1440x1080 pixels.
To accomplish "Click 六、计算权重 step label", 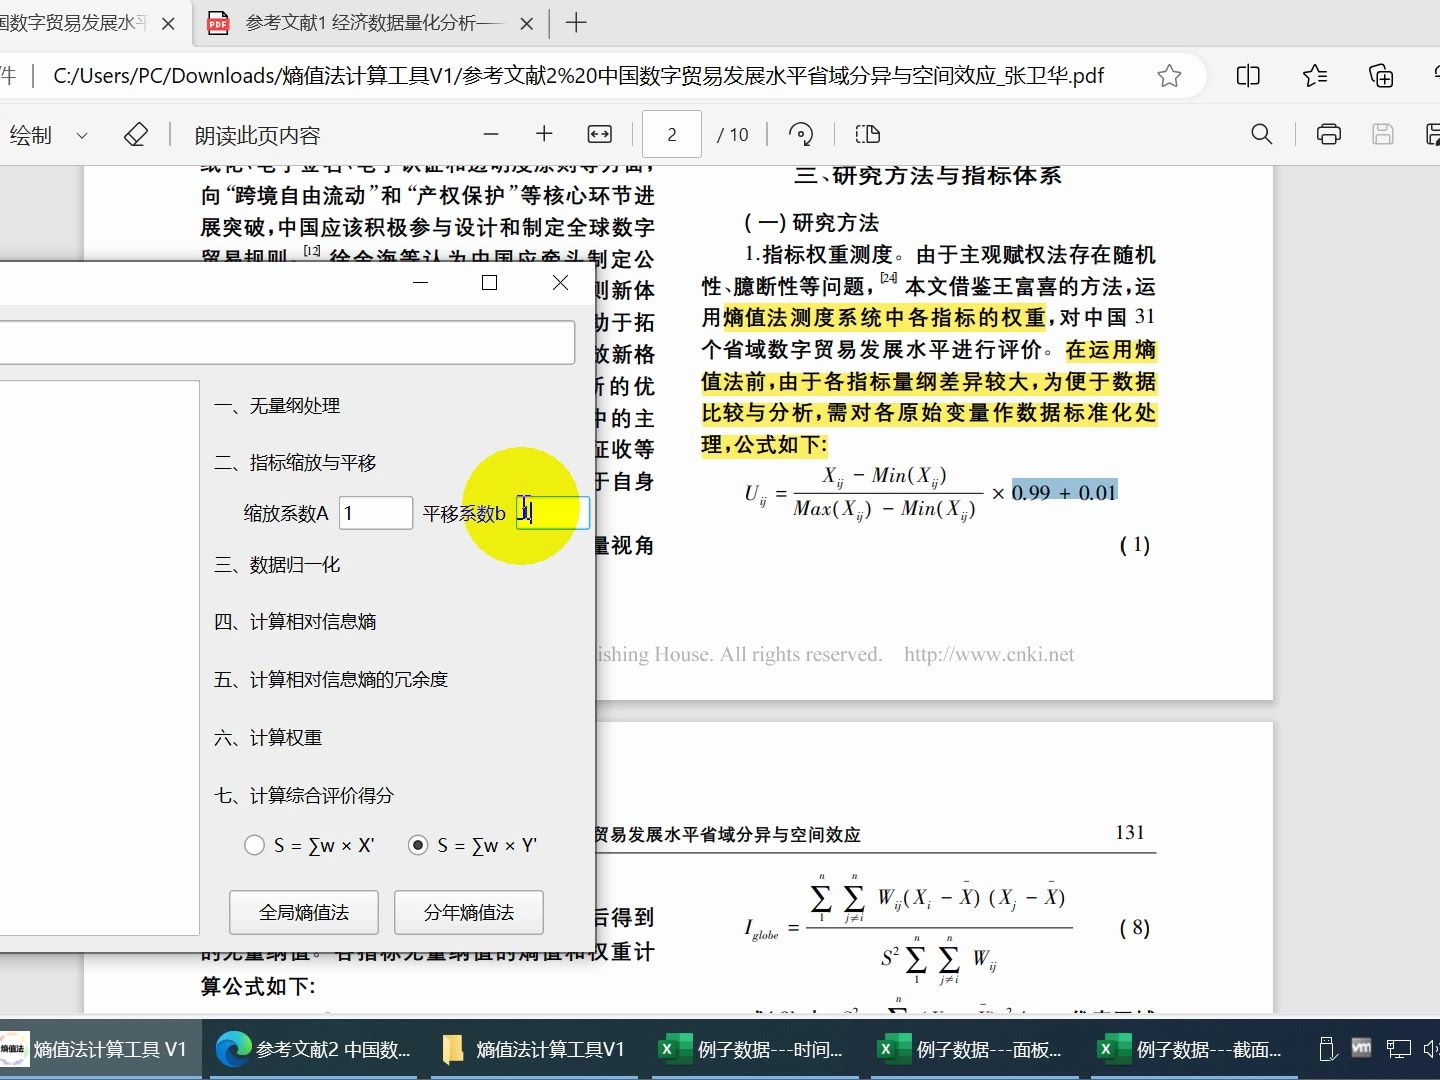I will tap(268, 738).
